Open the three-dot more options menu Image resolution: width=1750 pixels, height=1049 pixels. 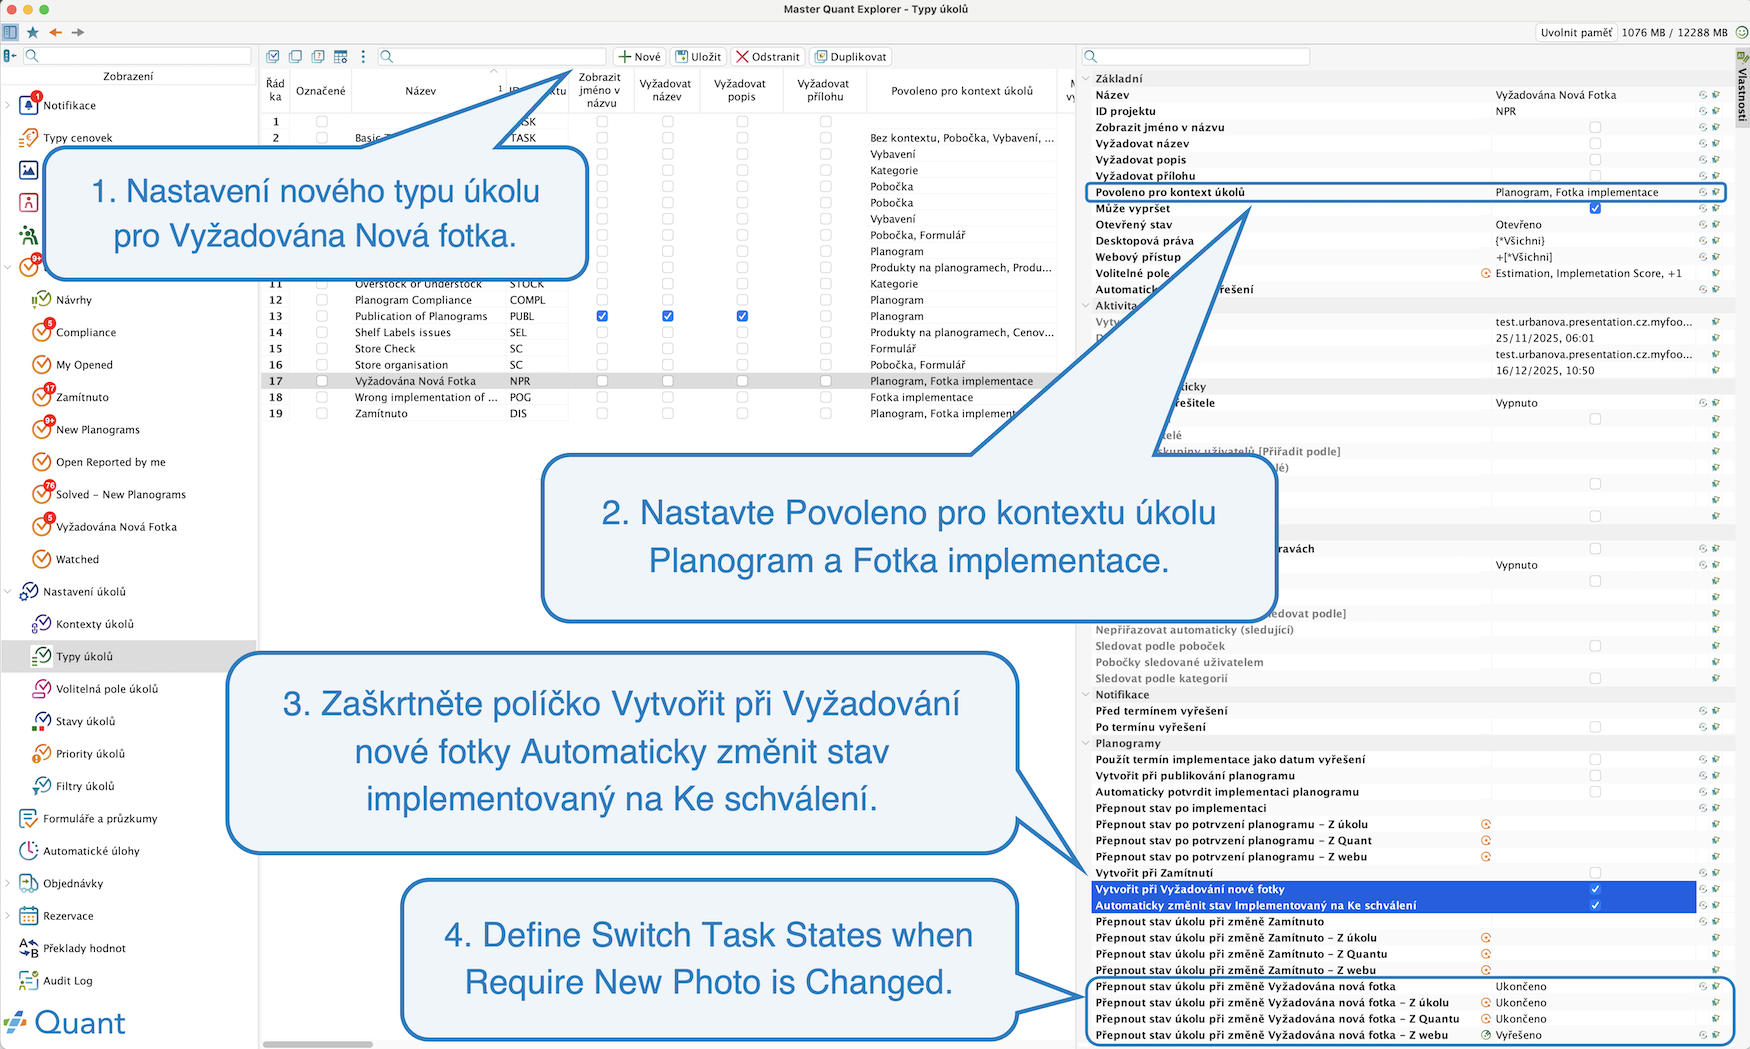(x=363, y=57)
